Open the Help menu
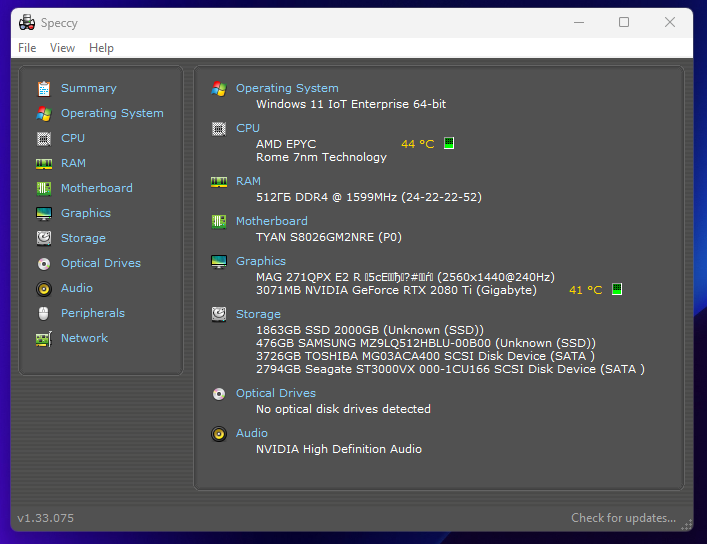Viewport: 707px width, 544px height. 101,48
